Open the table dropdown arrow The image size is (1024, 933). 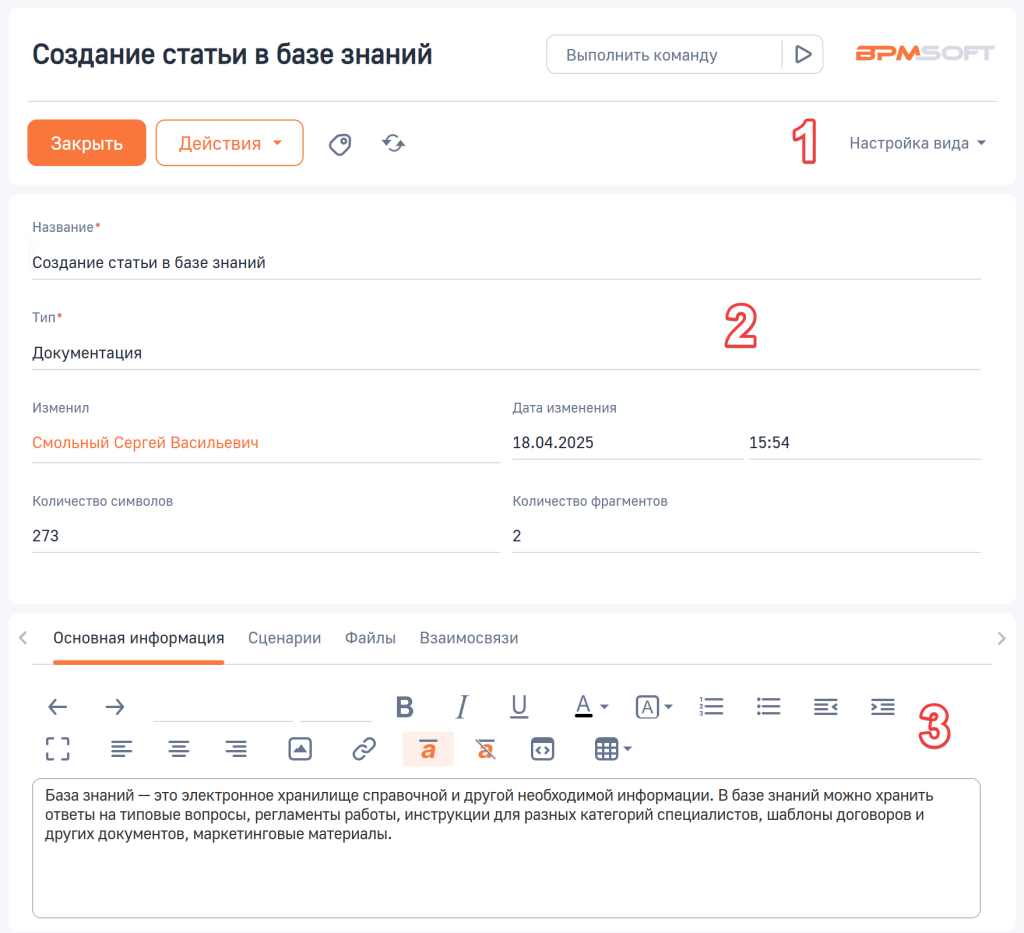click(x=628, y=749)
